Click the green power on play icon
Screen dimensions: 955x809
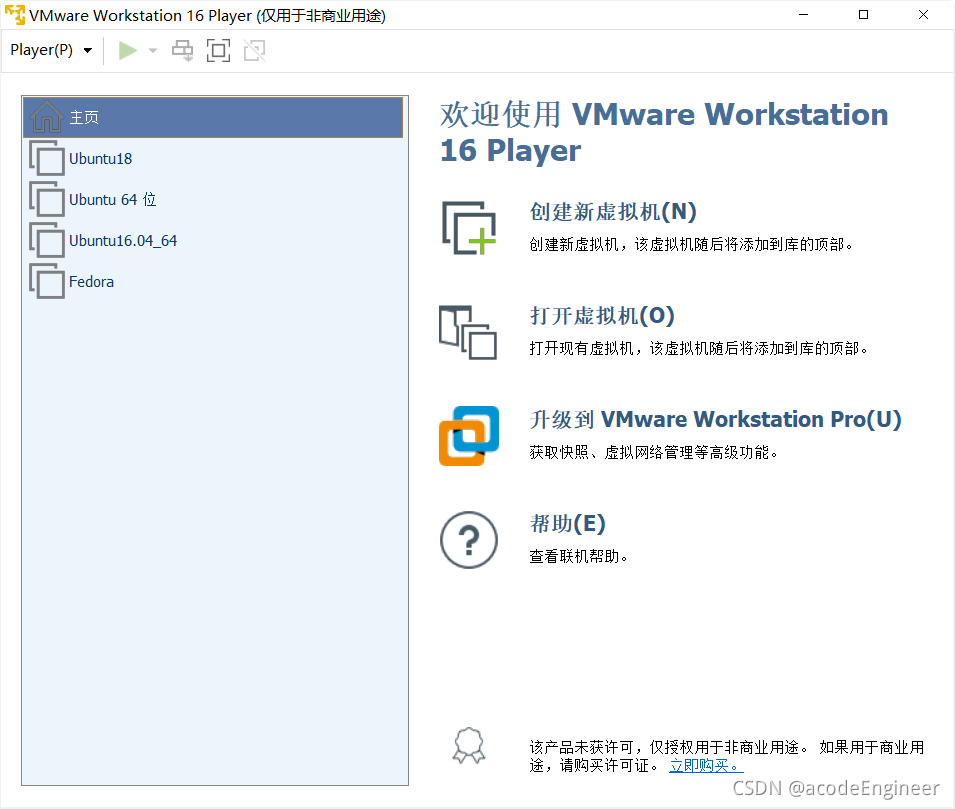[x=127, y=51]
